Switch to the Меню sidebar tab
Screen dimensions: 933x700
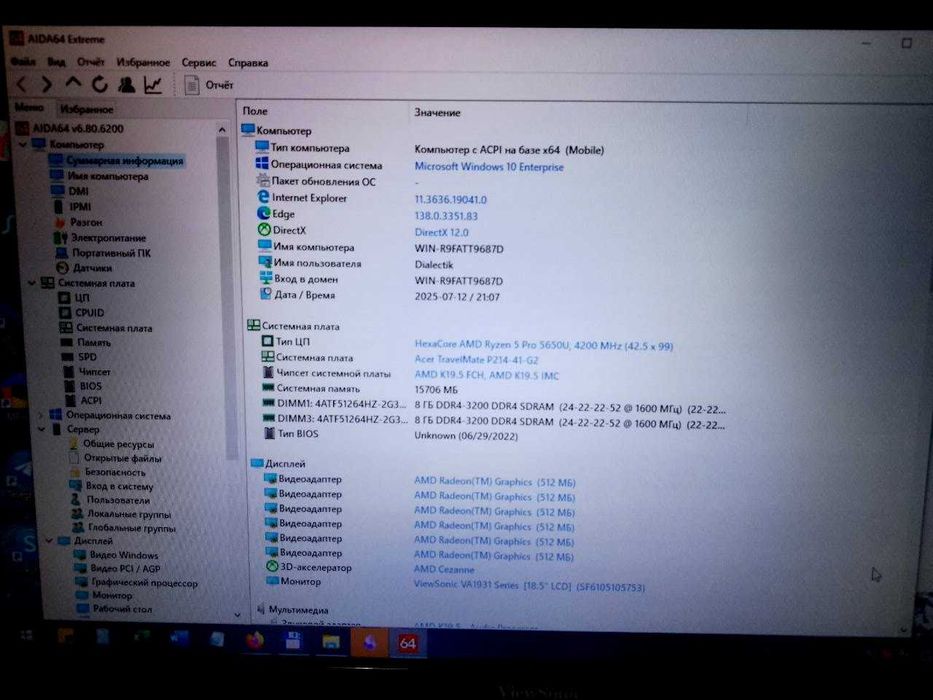pos(29,108)
